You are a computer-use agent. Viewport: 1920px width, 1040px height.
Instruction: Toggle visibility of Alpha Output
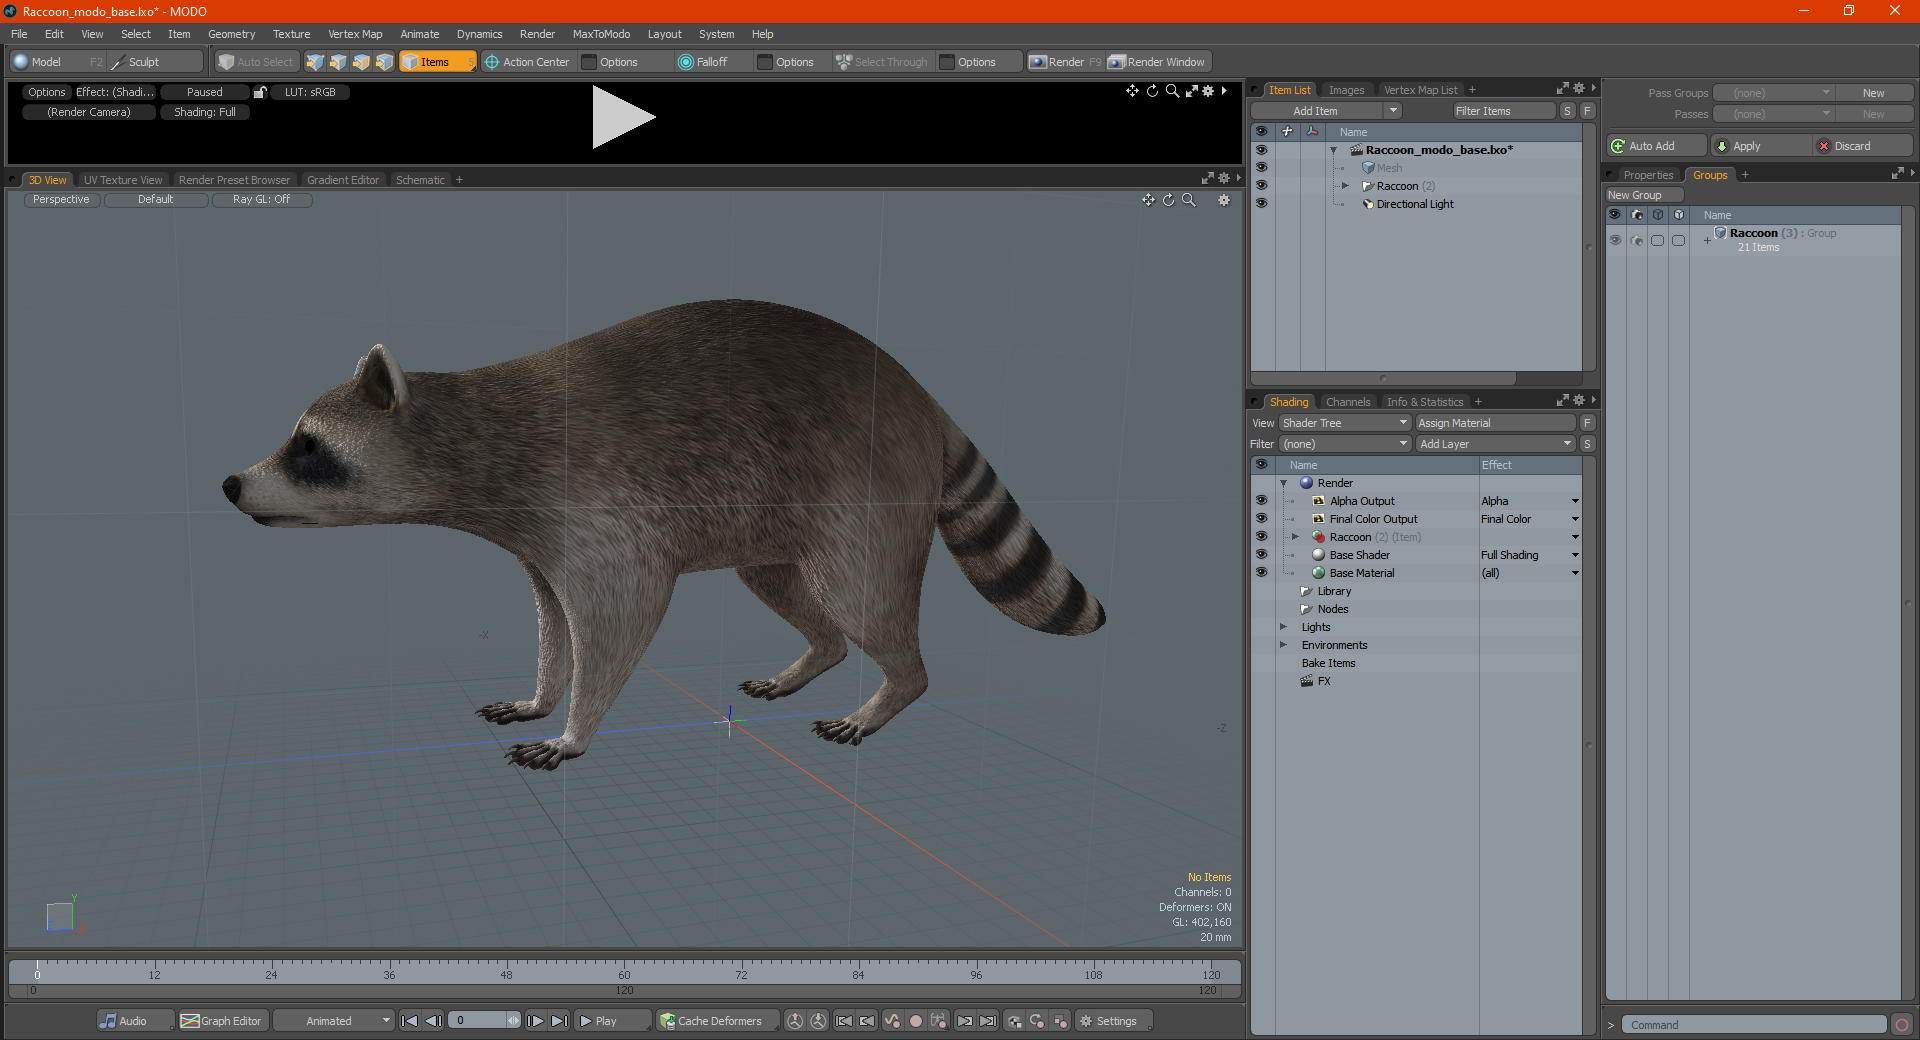(x=1261, y=501)
